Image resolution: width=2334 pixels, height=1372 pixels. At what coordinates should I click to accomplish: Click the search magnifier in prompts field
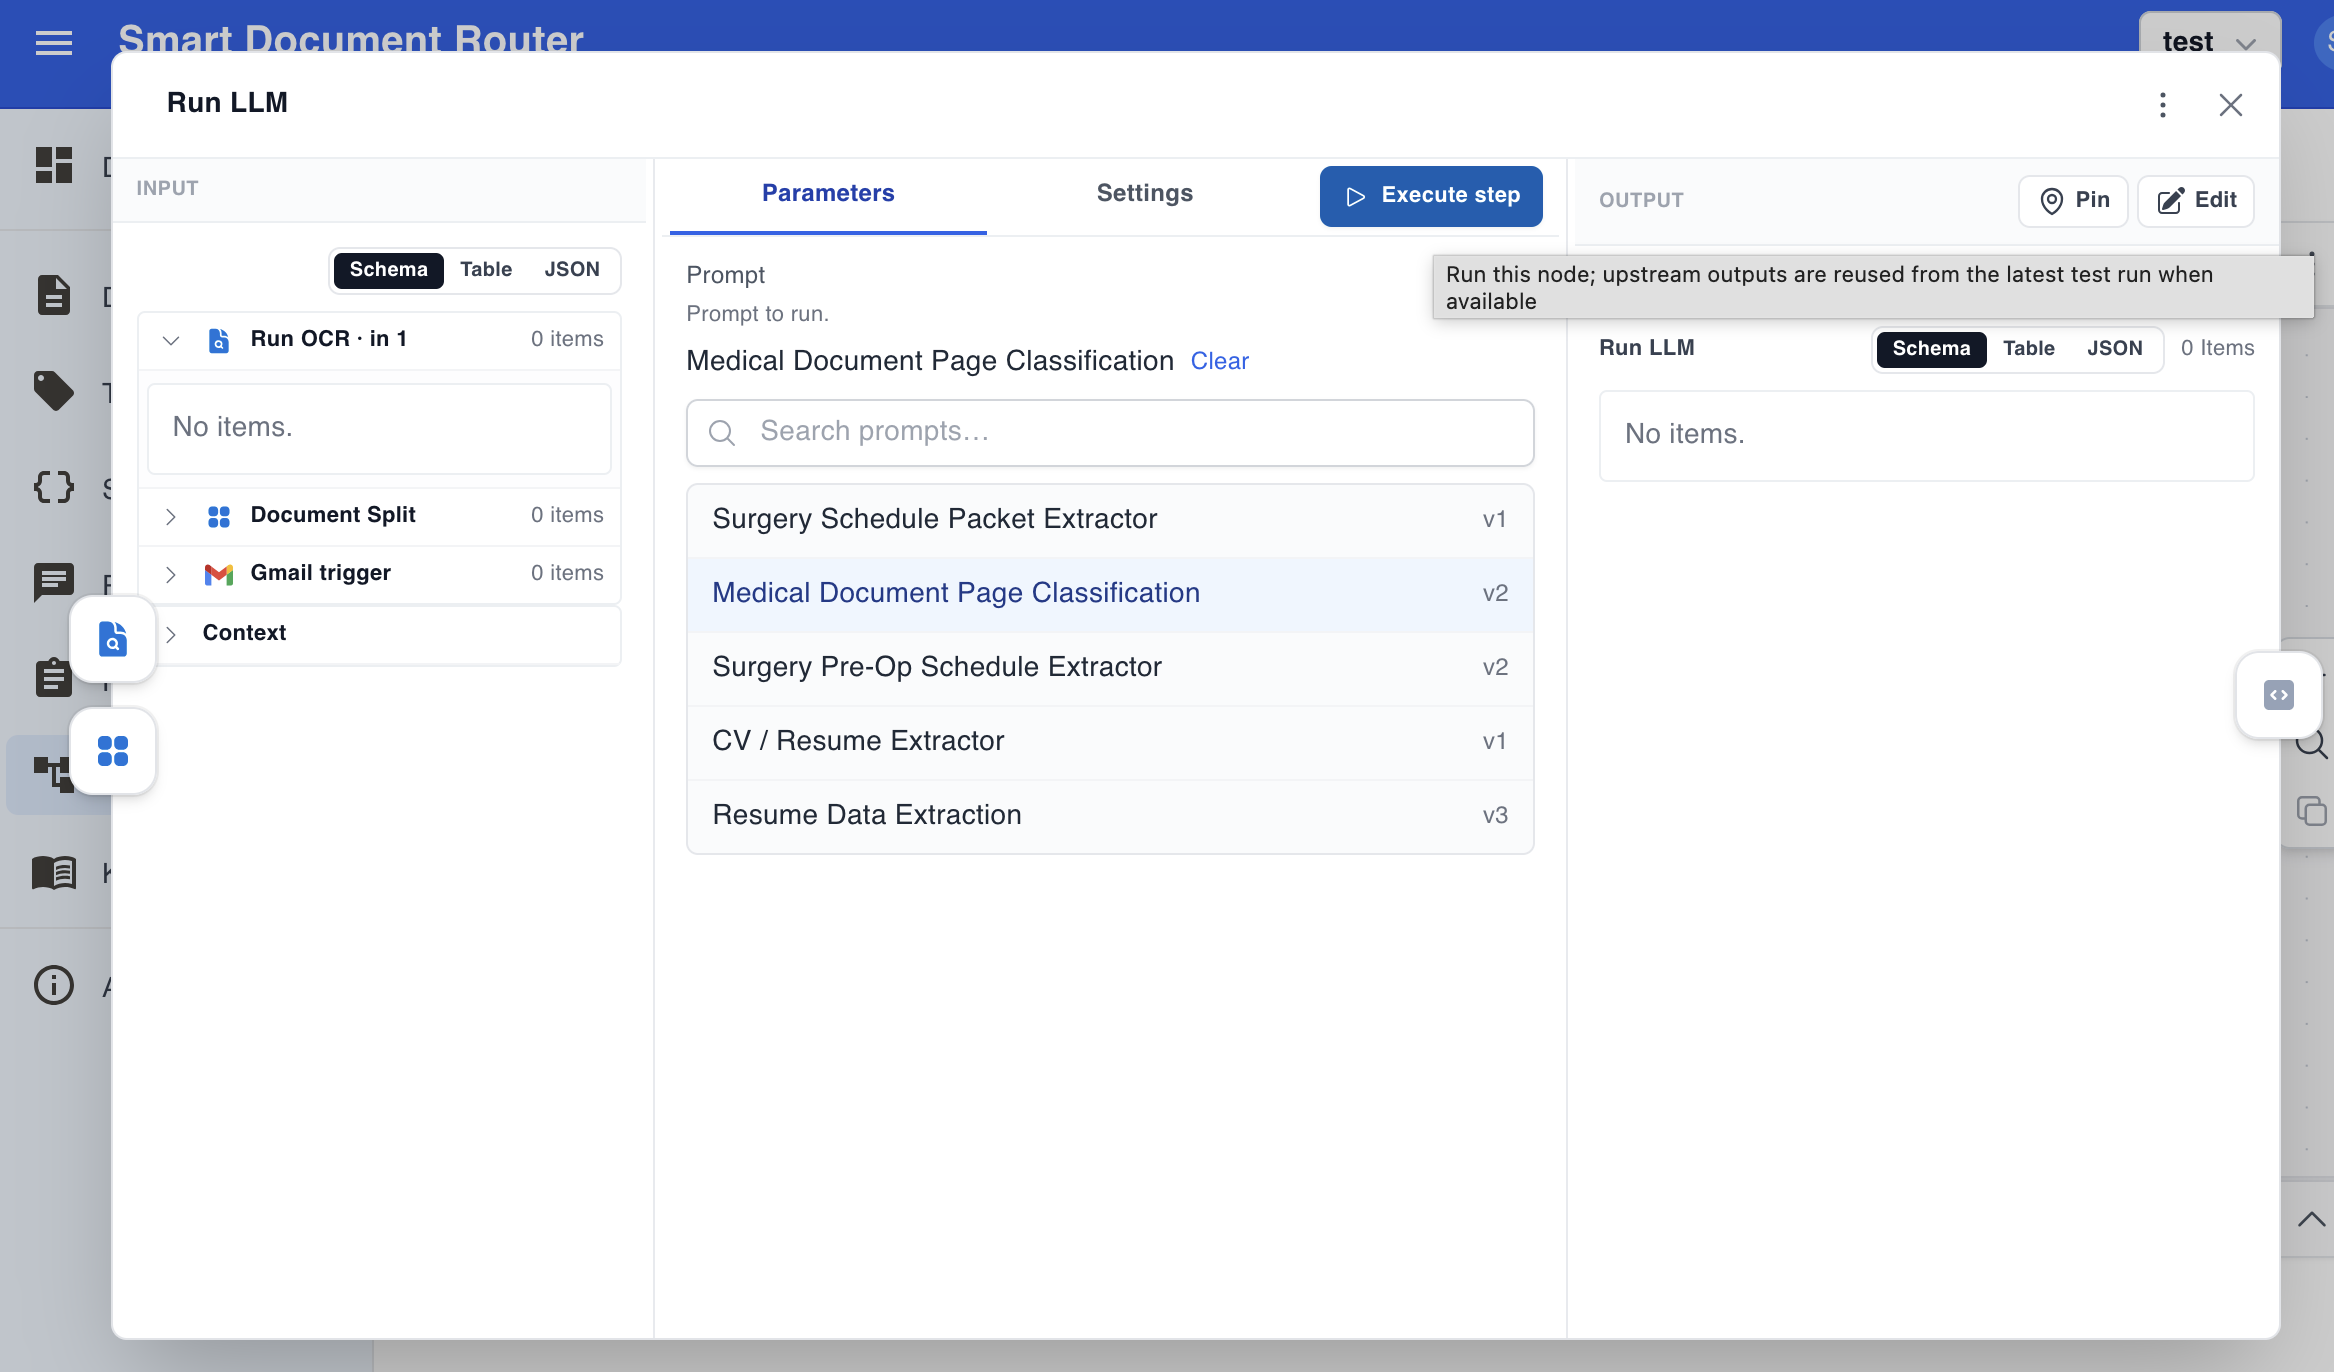pyautogui.click(x=722, y=432)
